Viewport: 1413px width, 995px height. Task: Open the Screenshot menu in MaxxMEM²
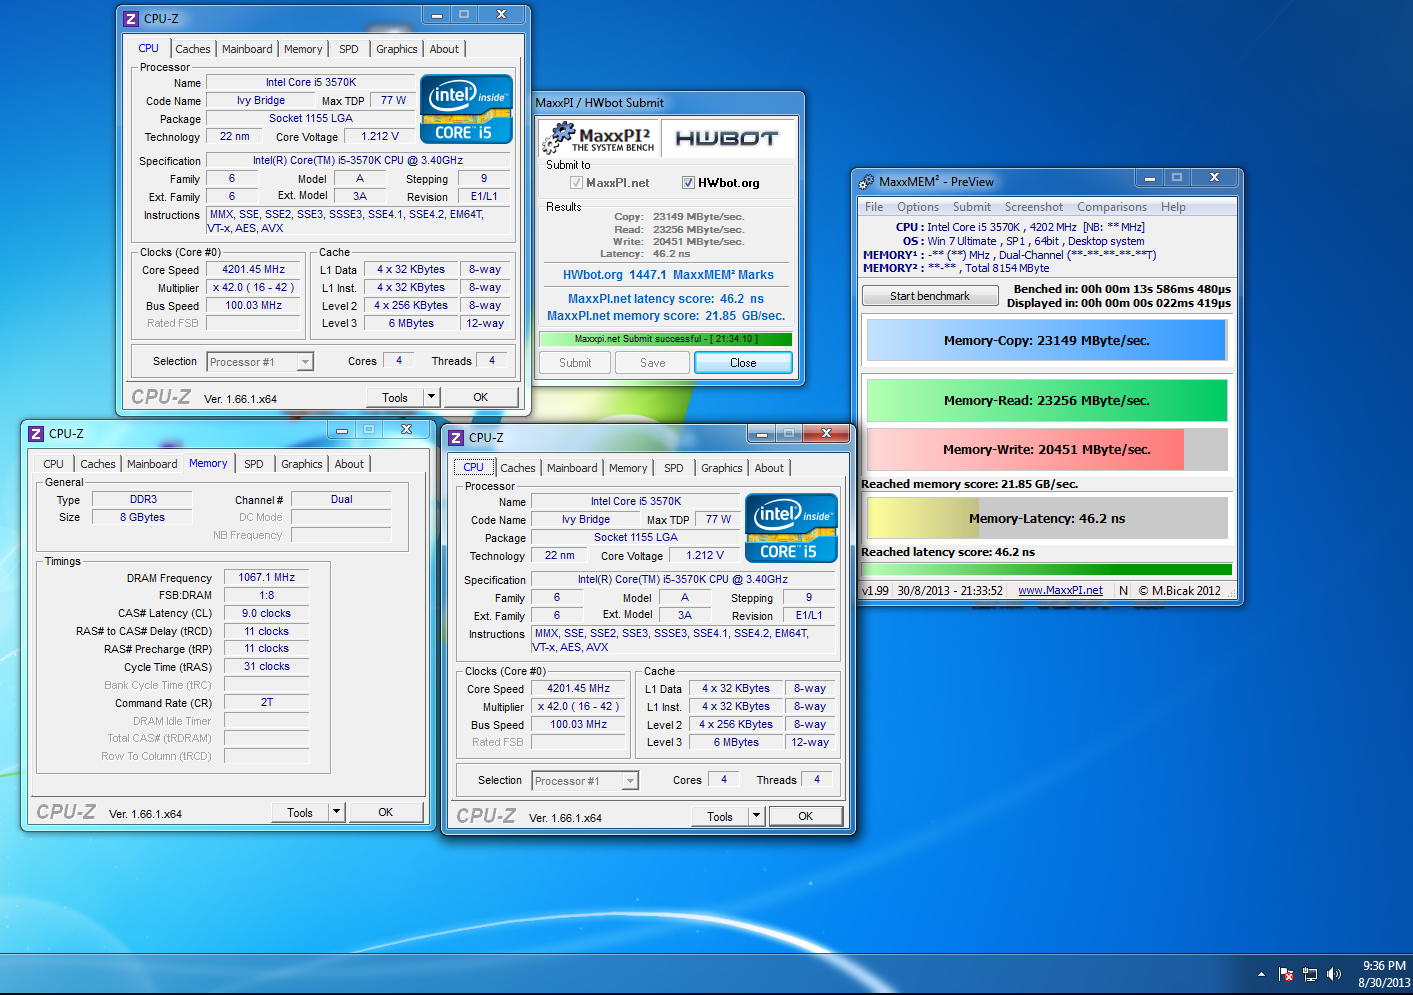tap(1034, 207)
